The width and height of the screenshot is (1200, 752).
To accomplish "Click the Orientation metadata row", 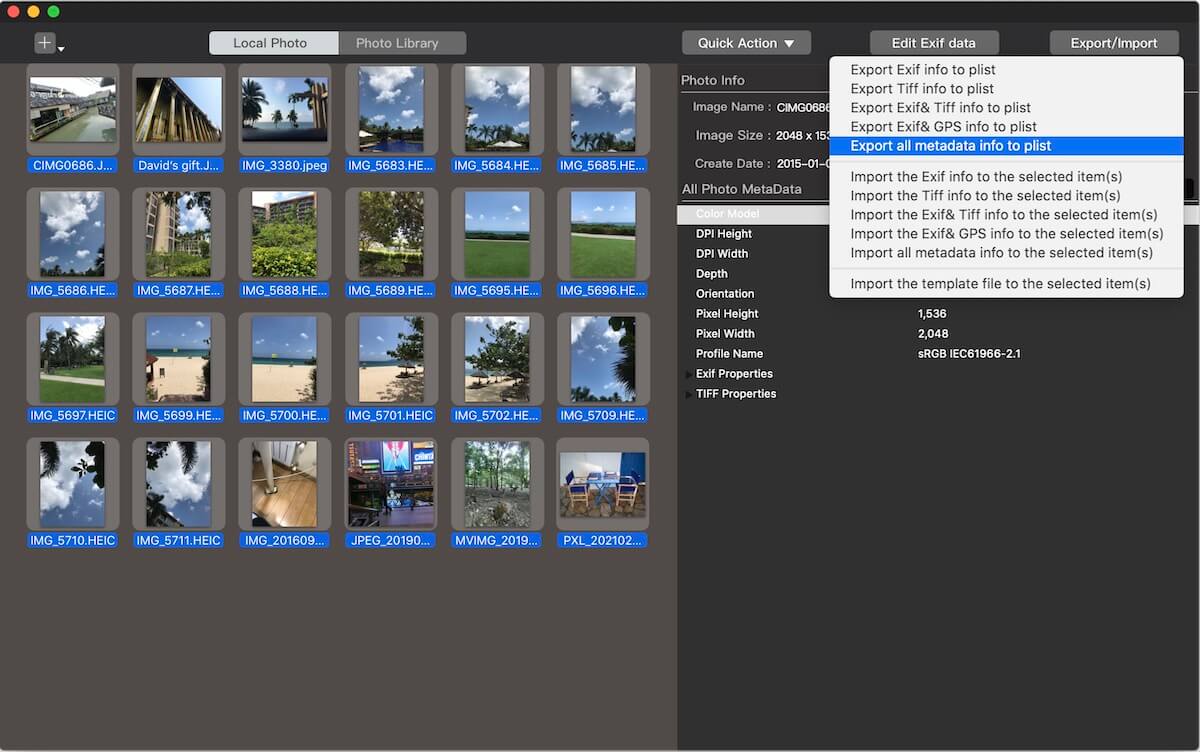I will point(753,294).
